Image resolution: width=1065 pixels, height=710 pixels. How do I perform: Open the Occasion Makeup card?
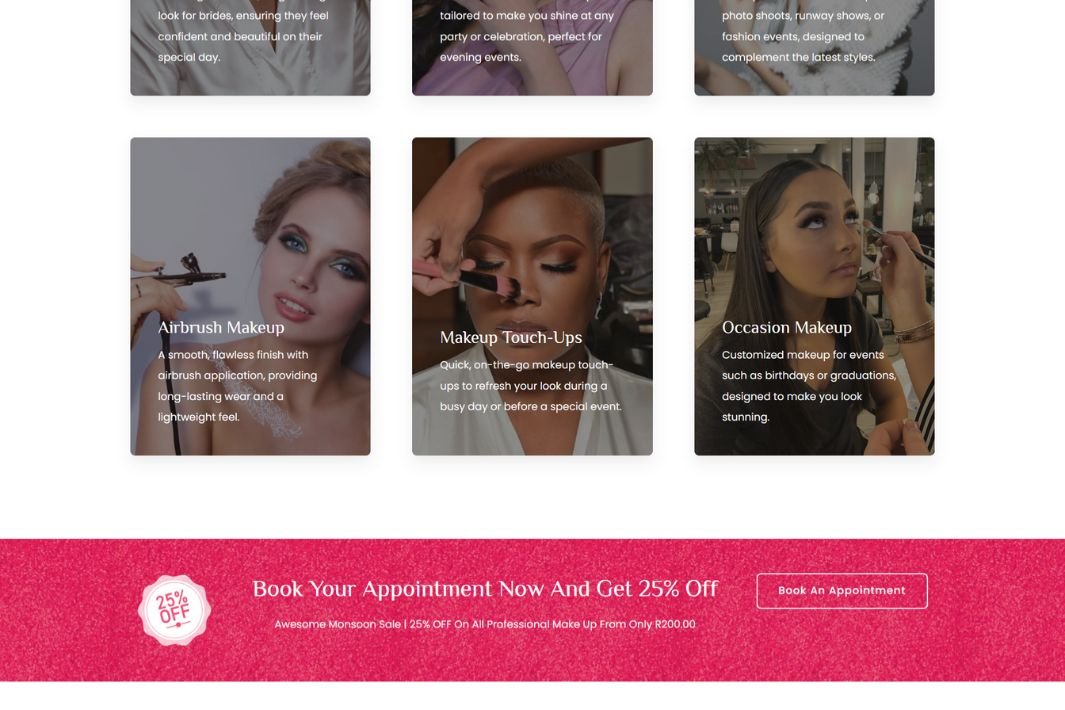click(x=814, y=296)
